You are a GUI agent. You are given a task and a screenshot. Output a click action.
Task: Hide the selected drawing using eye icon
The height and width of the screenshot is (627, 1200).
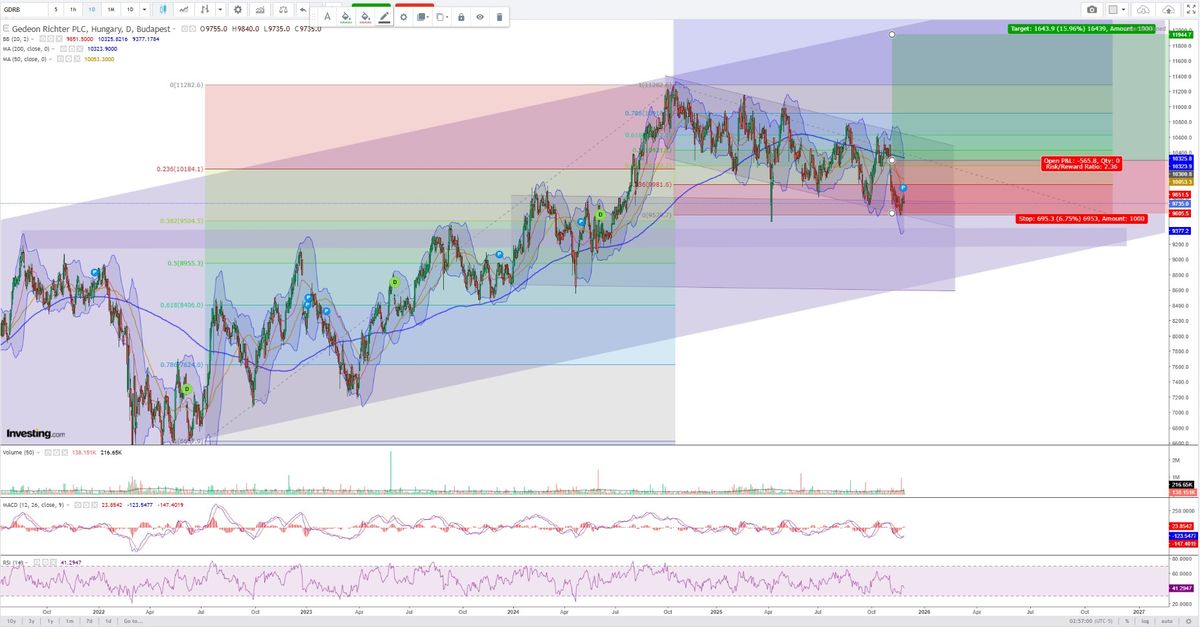click(480, 17)
